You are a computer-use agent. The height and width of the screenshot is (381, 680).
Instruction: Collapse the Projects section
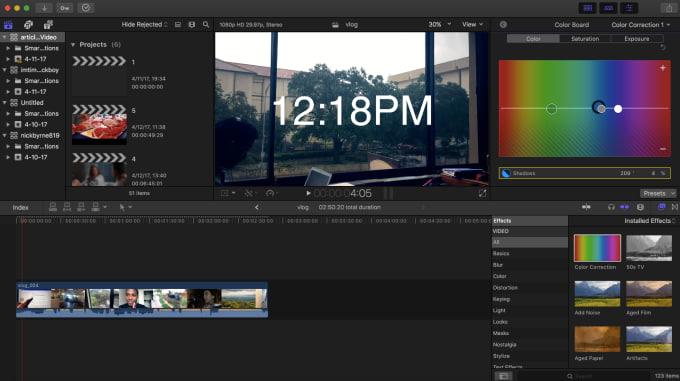73,45
